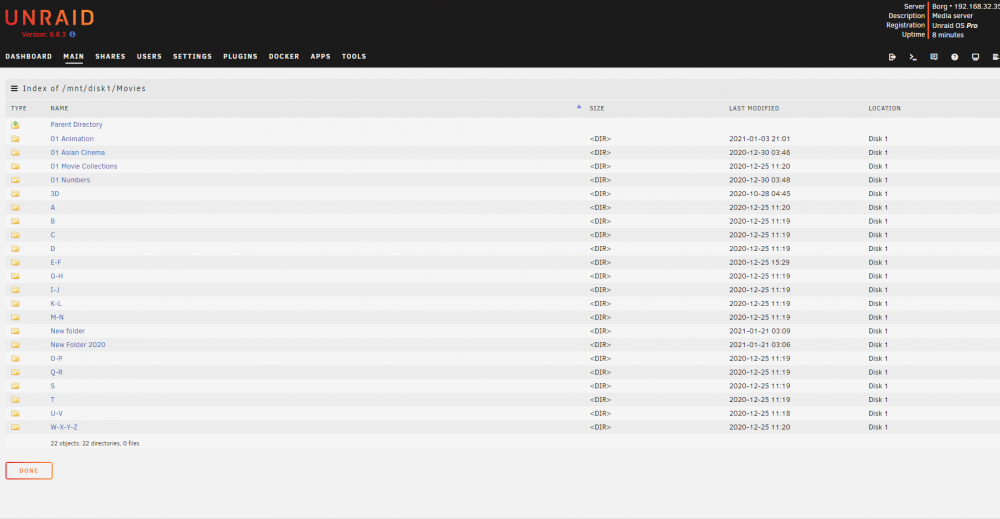
Task: Click the folder icon in the K-L row
Action: click(15, 303)
